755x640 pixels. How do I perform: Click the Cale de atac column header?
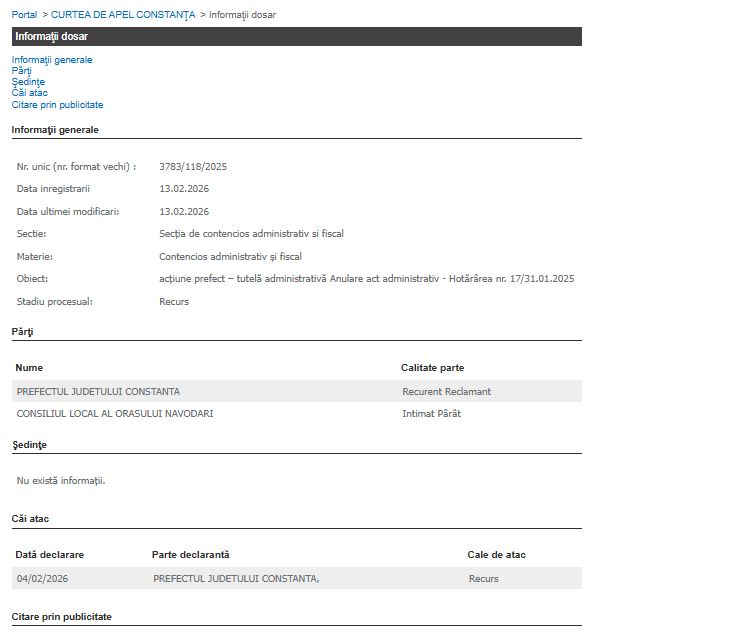tap(496, 555)
